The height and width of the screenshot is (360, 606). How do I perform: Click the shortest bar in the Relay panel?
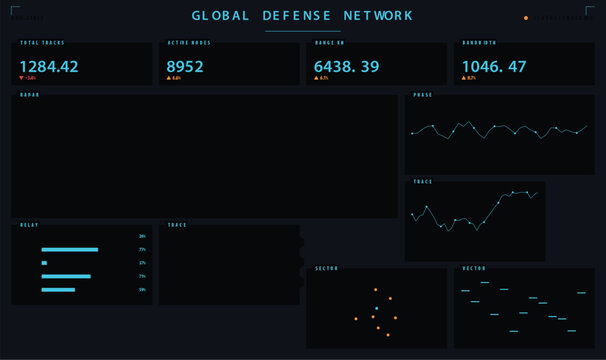pyautogui.click(x=44, y=263)
